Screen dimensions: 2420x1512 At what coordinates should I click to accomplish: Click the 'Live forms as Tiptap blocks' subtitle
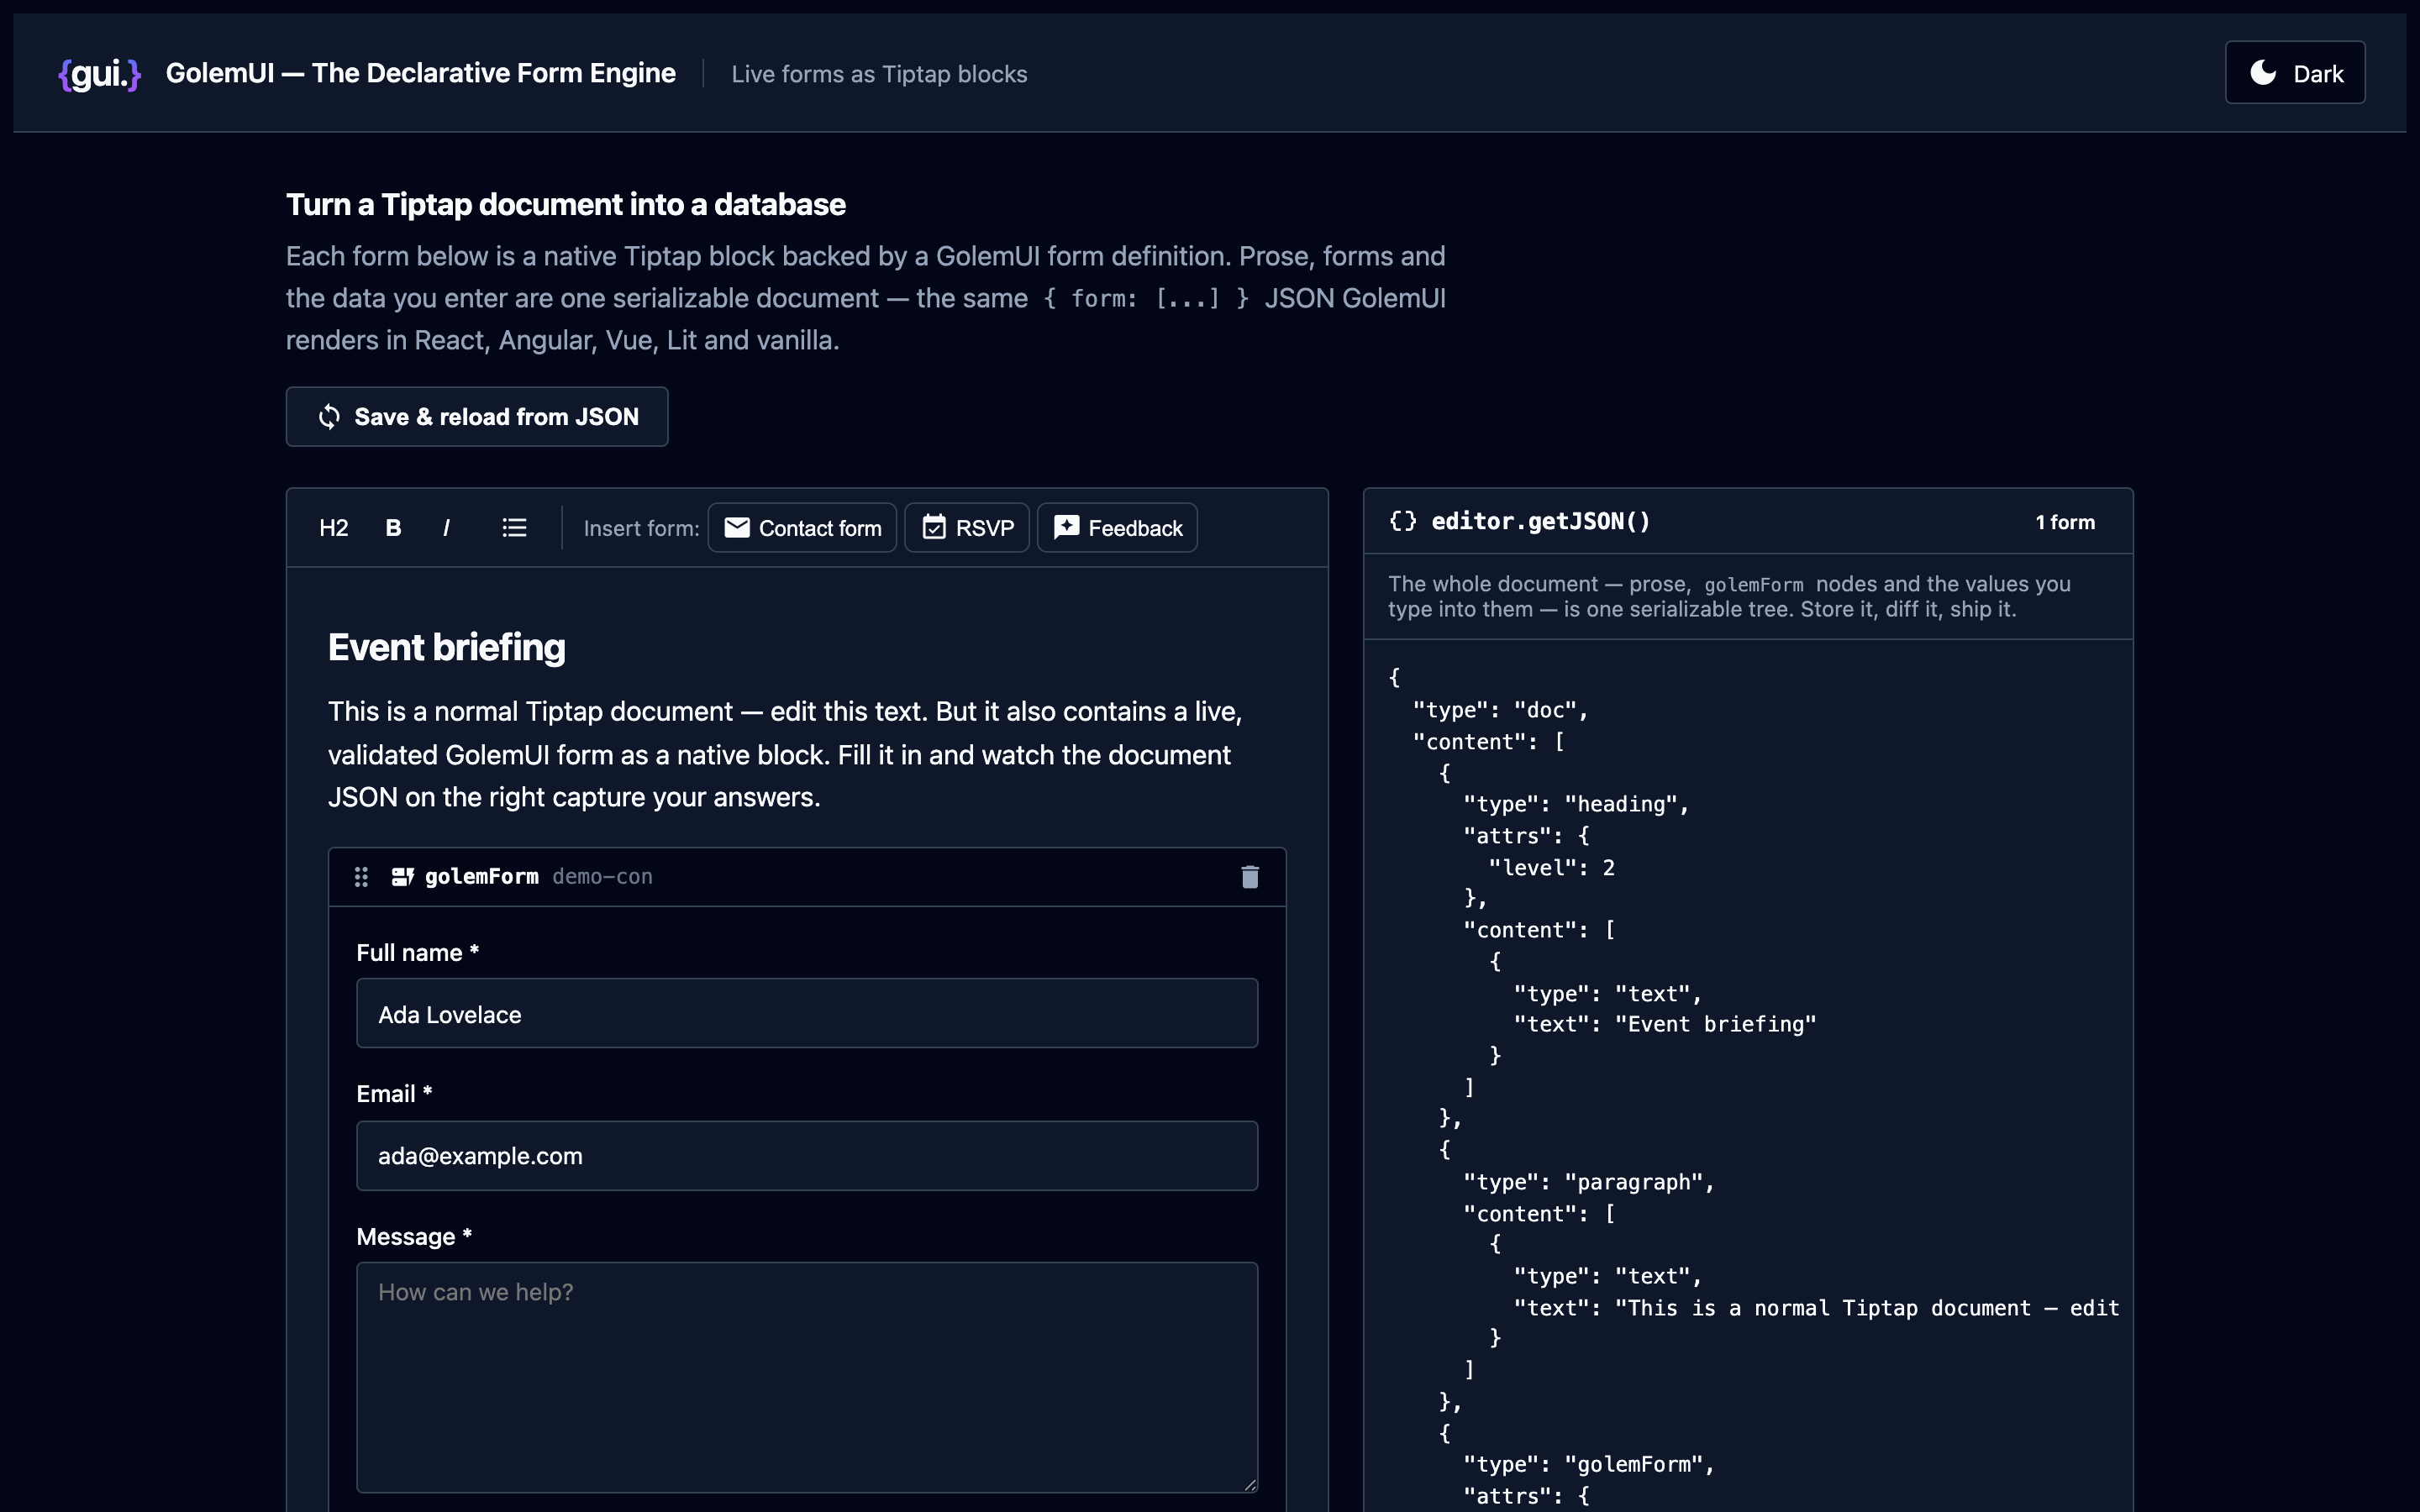[879, 74]
